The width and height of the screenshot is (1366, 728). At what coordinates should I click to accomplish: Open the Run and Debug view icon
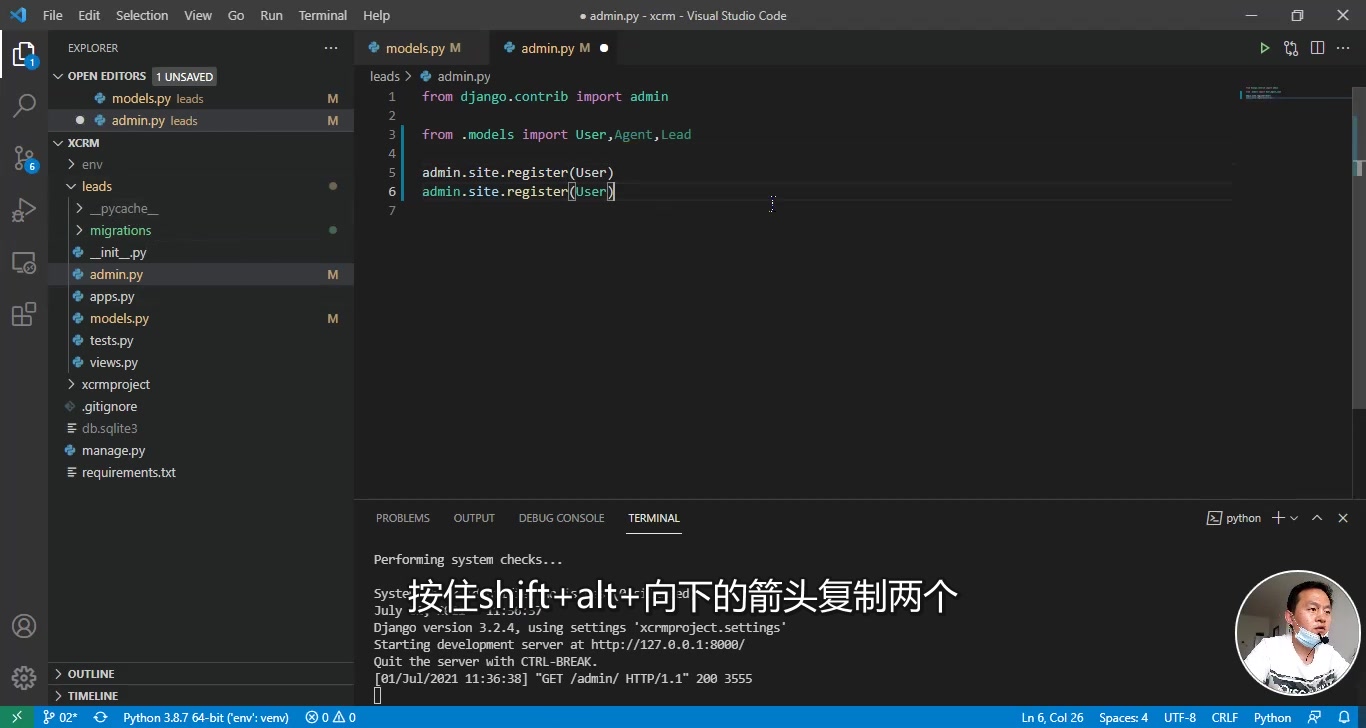point(24,210)
